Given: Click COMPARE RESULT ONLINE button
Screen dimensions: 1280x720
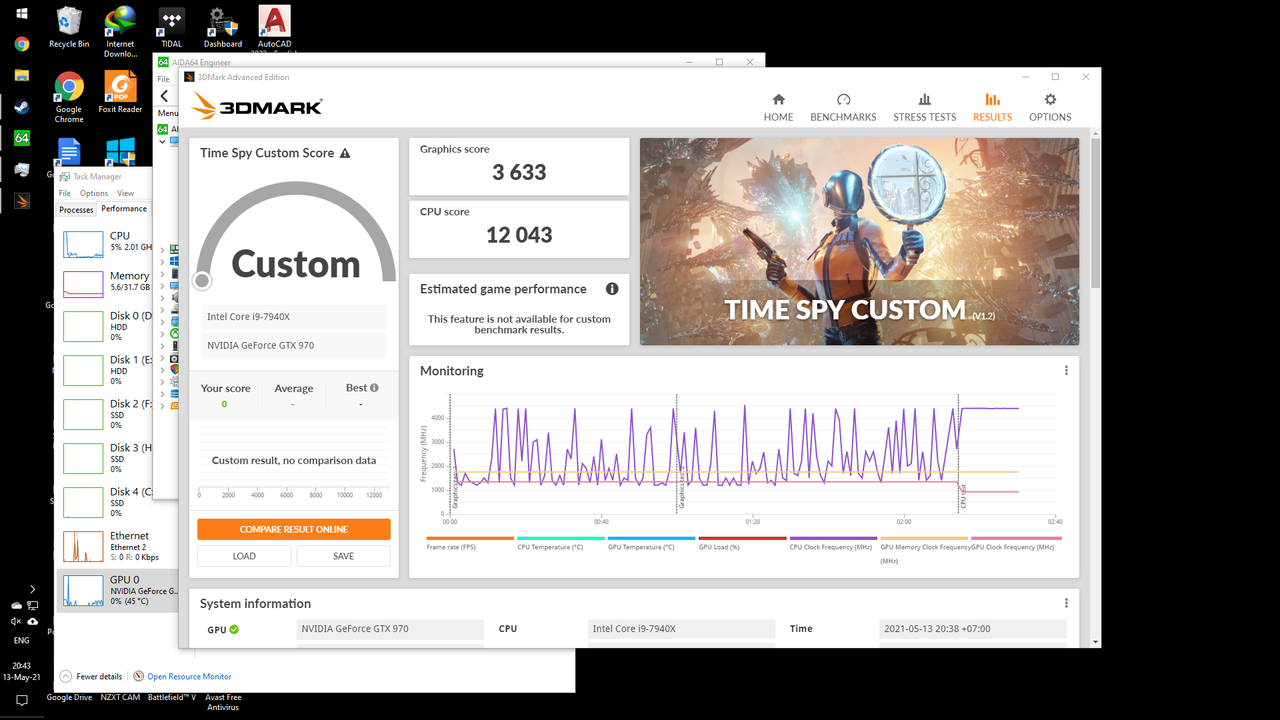Looking at the screenshot, I should coord(294,529).
